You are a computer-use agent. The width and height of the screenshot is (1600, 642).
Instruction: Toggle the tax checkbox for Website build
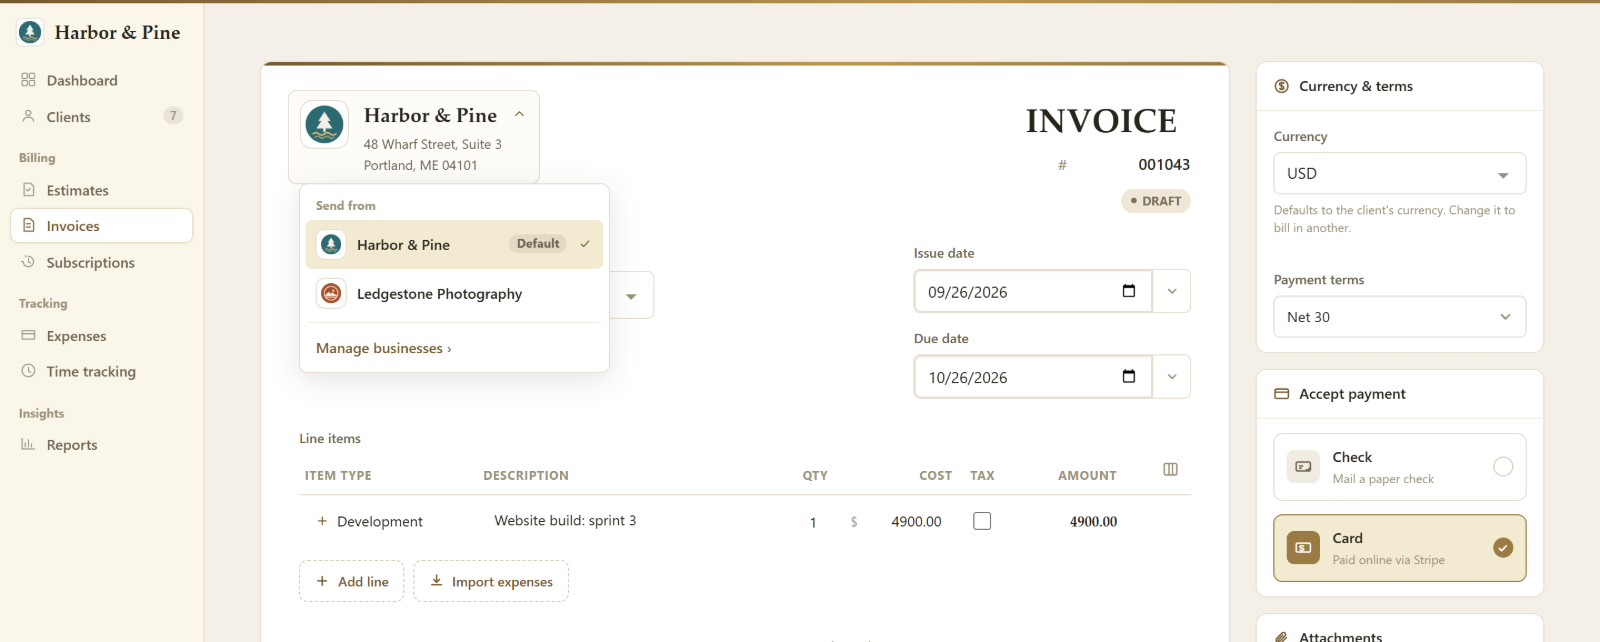tap(982, 521)
